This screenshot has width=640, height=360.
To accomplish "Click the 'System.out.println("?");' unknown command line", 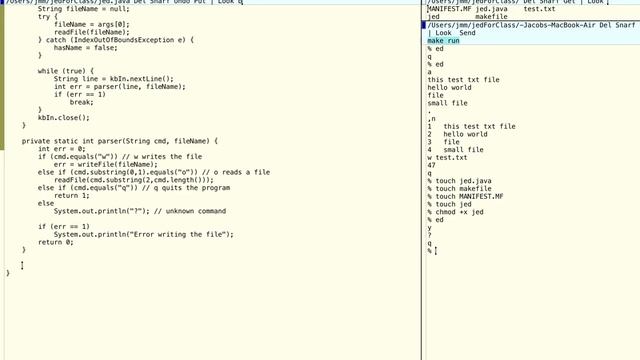I will 140,211.
